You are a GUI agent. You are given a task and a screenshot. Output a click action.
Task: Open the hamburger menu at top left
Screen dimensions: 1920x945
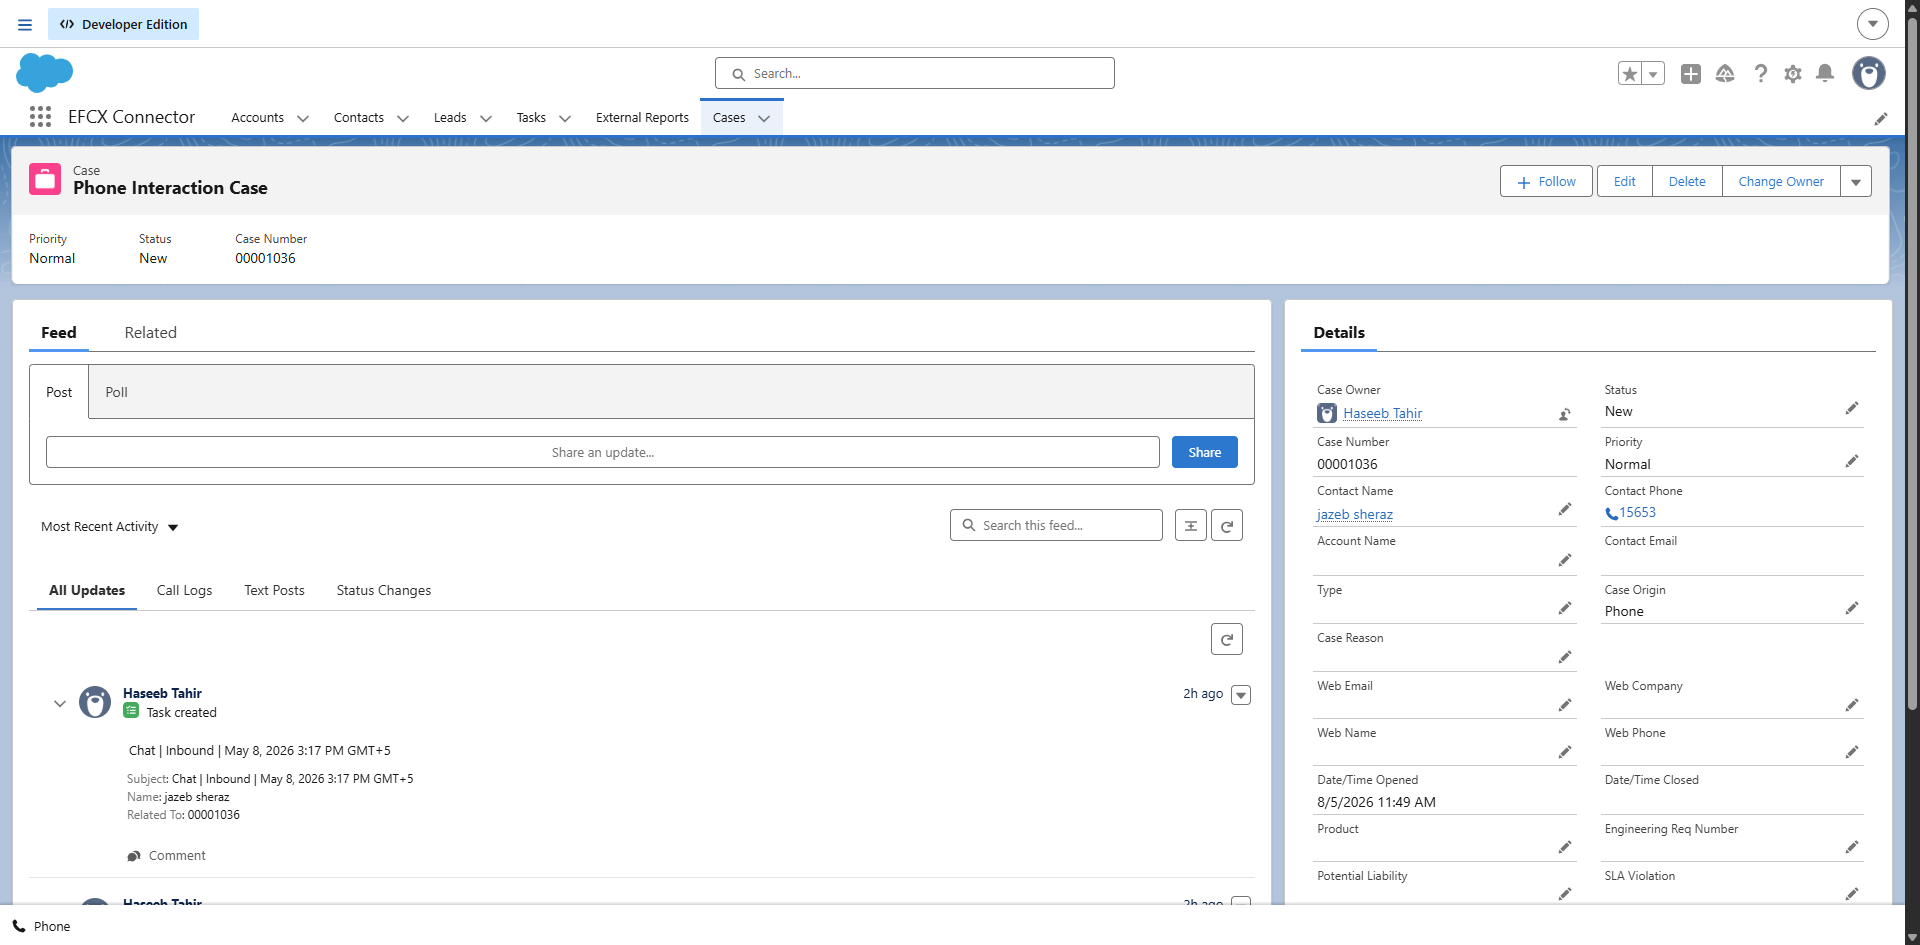[x=25, y=24]
